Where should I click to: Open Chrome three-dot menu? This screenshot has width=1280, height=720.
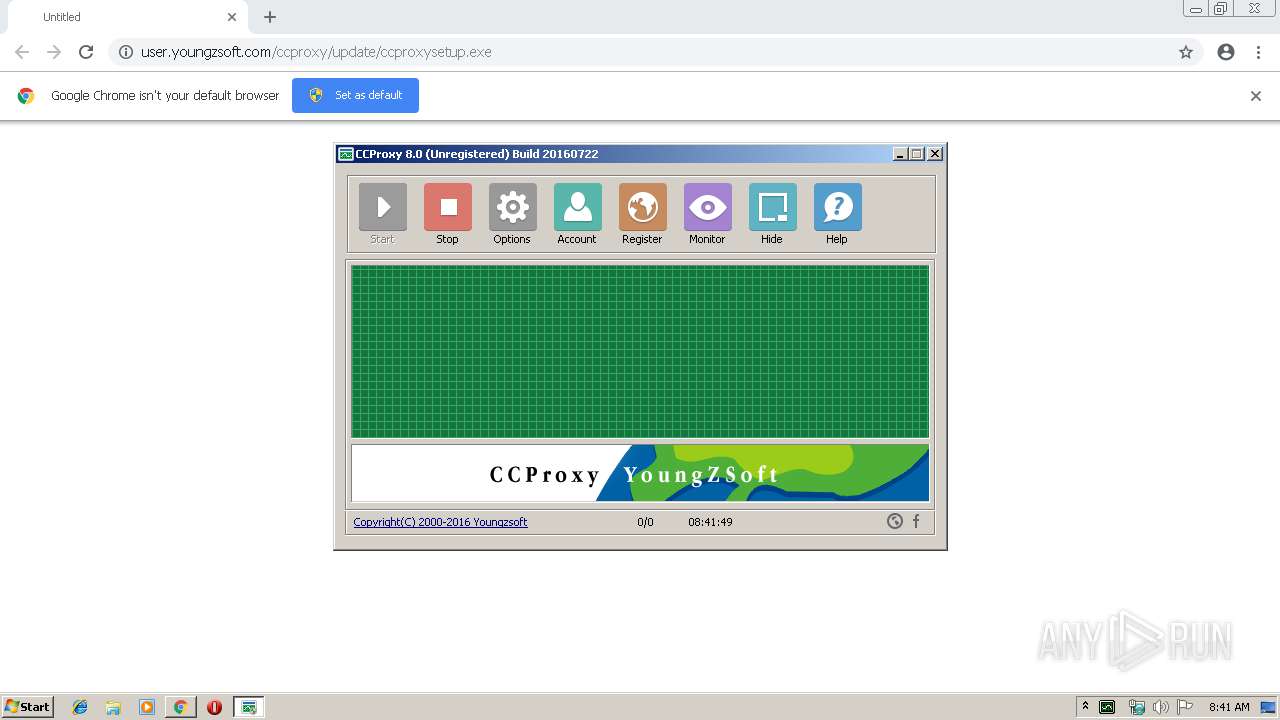pyautogui.click(x=1258, y=52)
